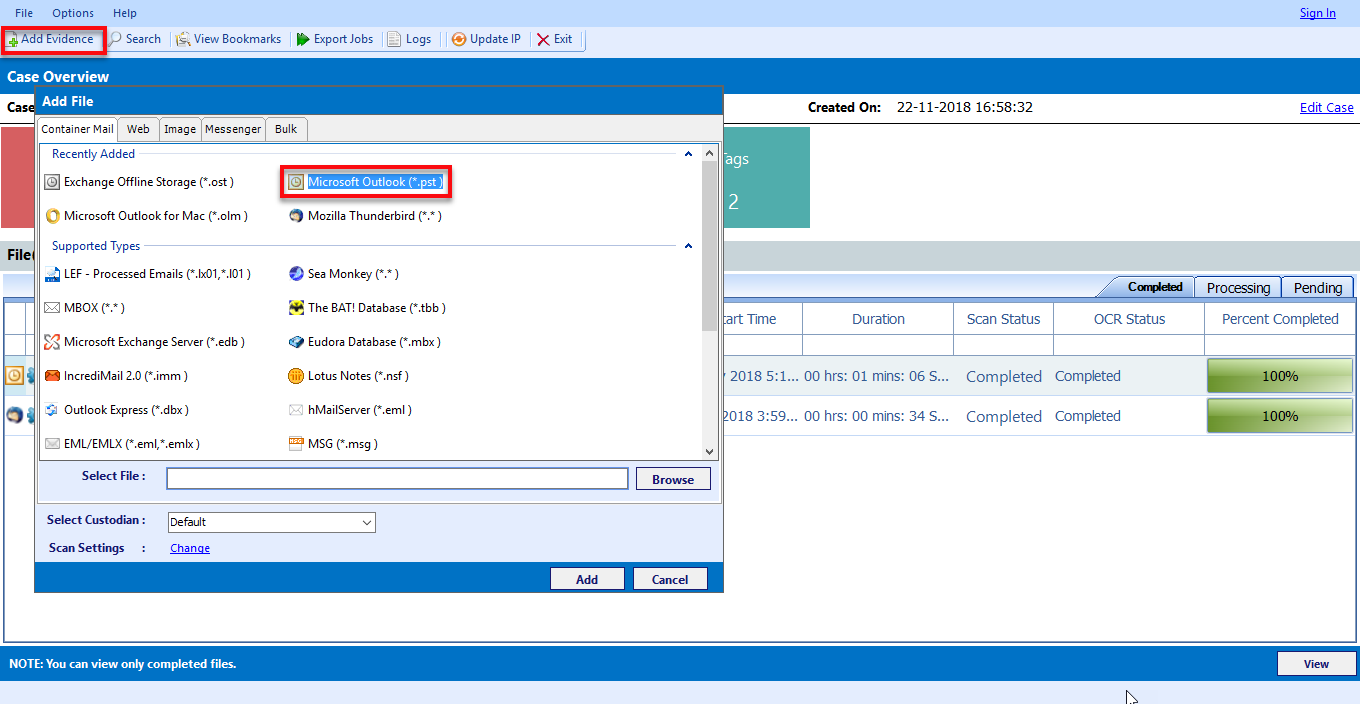Click the teal Tags tile
The image size is (1360, 704).
[x=766, y=177]
